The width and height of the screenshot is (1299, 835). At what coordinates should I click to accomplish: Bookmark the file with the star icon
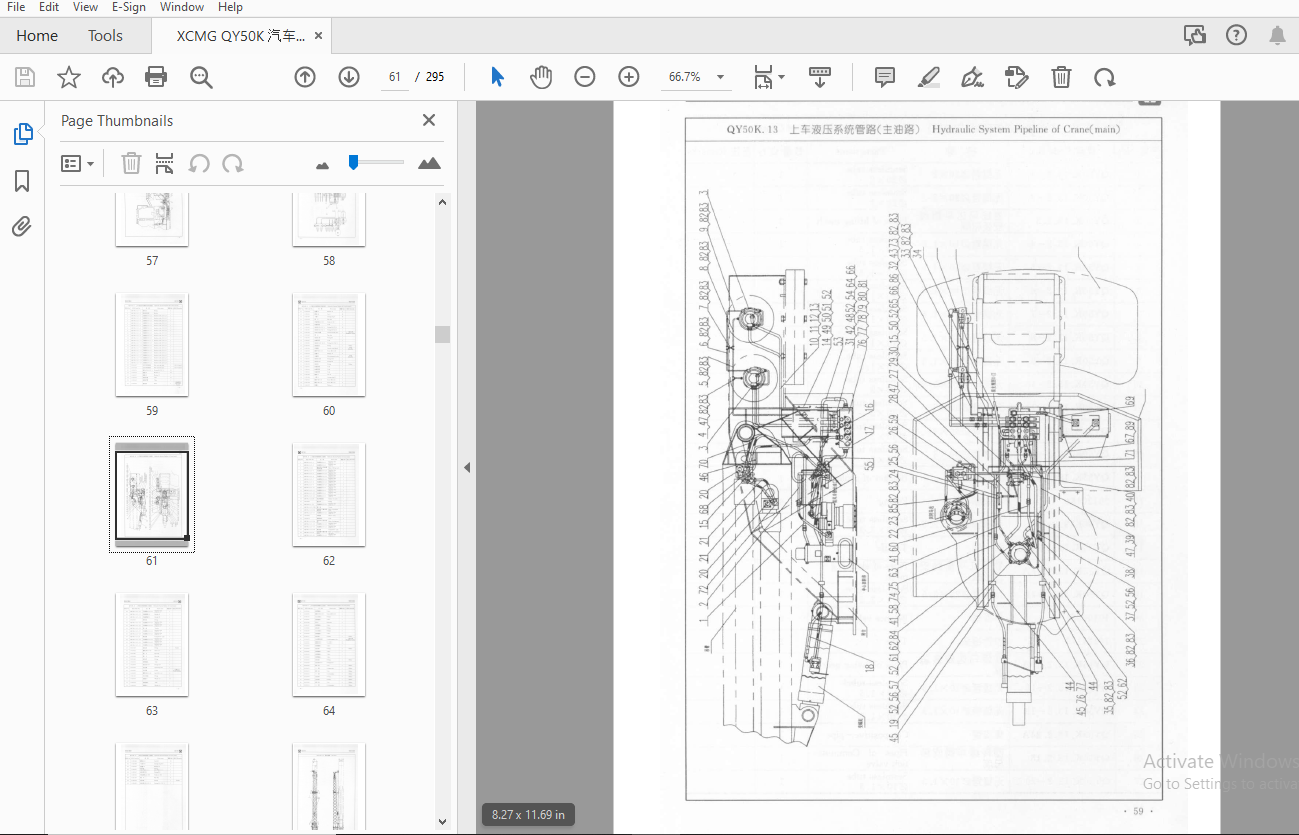click(x=68, y=77)
